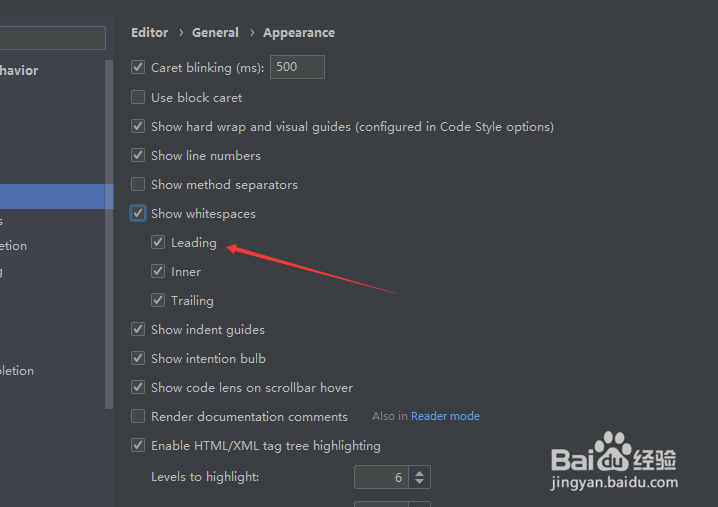
Task: Disable Show hard wrap and visual guides
Action: (138, 126)
